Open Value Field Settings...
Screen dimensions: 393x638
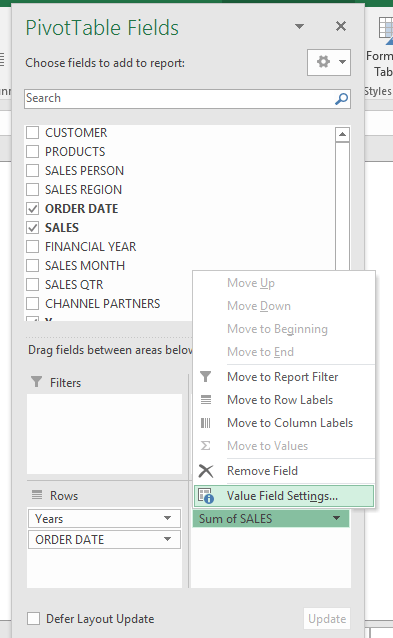284,496
